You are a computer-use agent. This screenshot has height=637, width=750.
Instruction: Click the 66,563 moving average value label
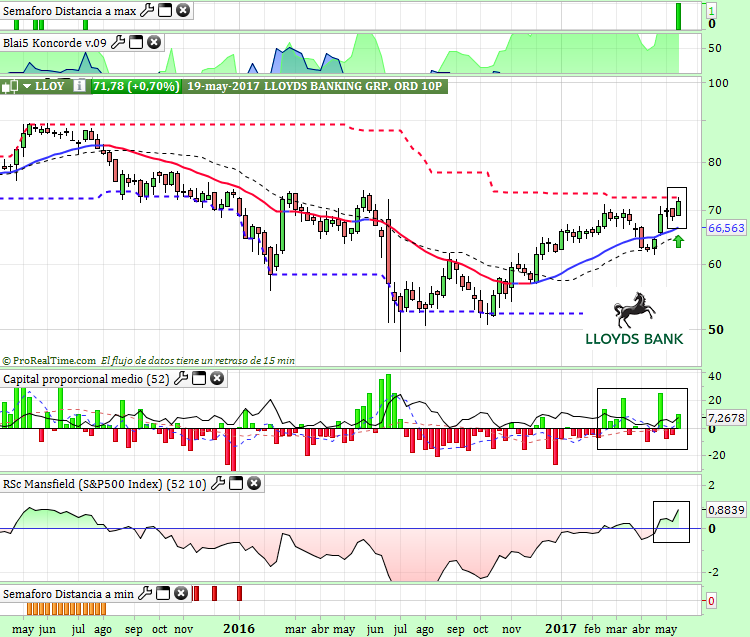pos(726,228)
